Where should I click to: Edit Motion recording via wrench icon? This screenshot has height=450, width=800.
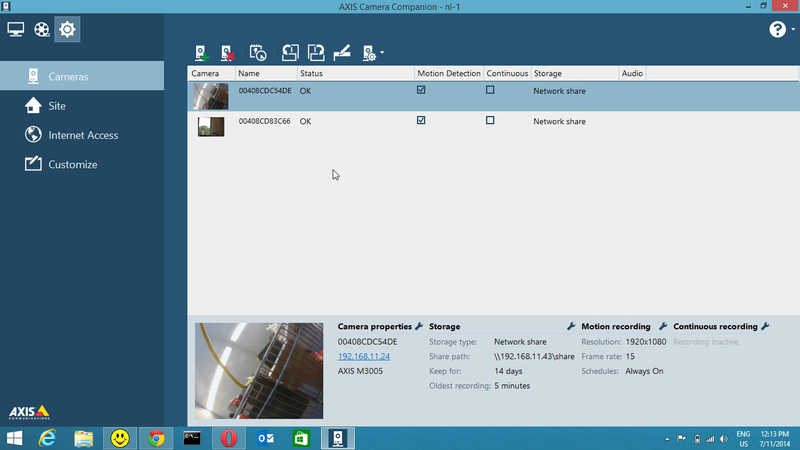click(663, 326)
